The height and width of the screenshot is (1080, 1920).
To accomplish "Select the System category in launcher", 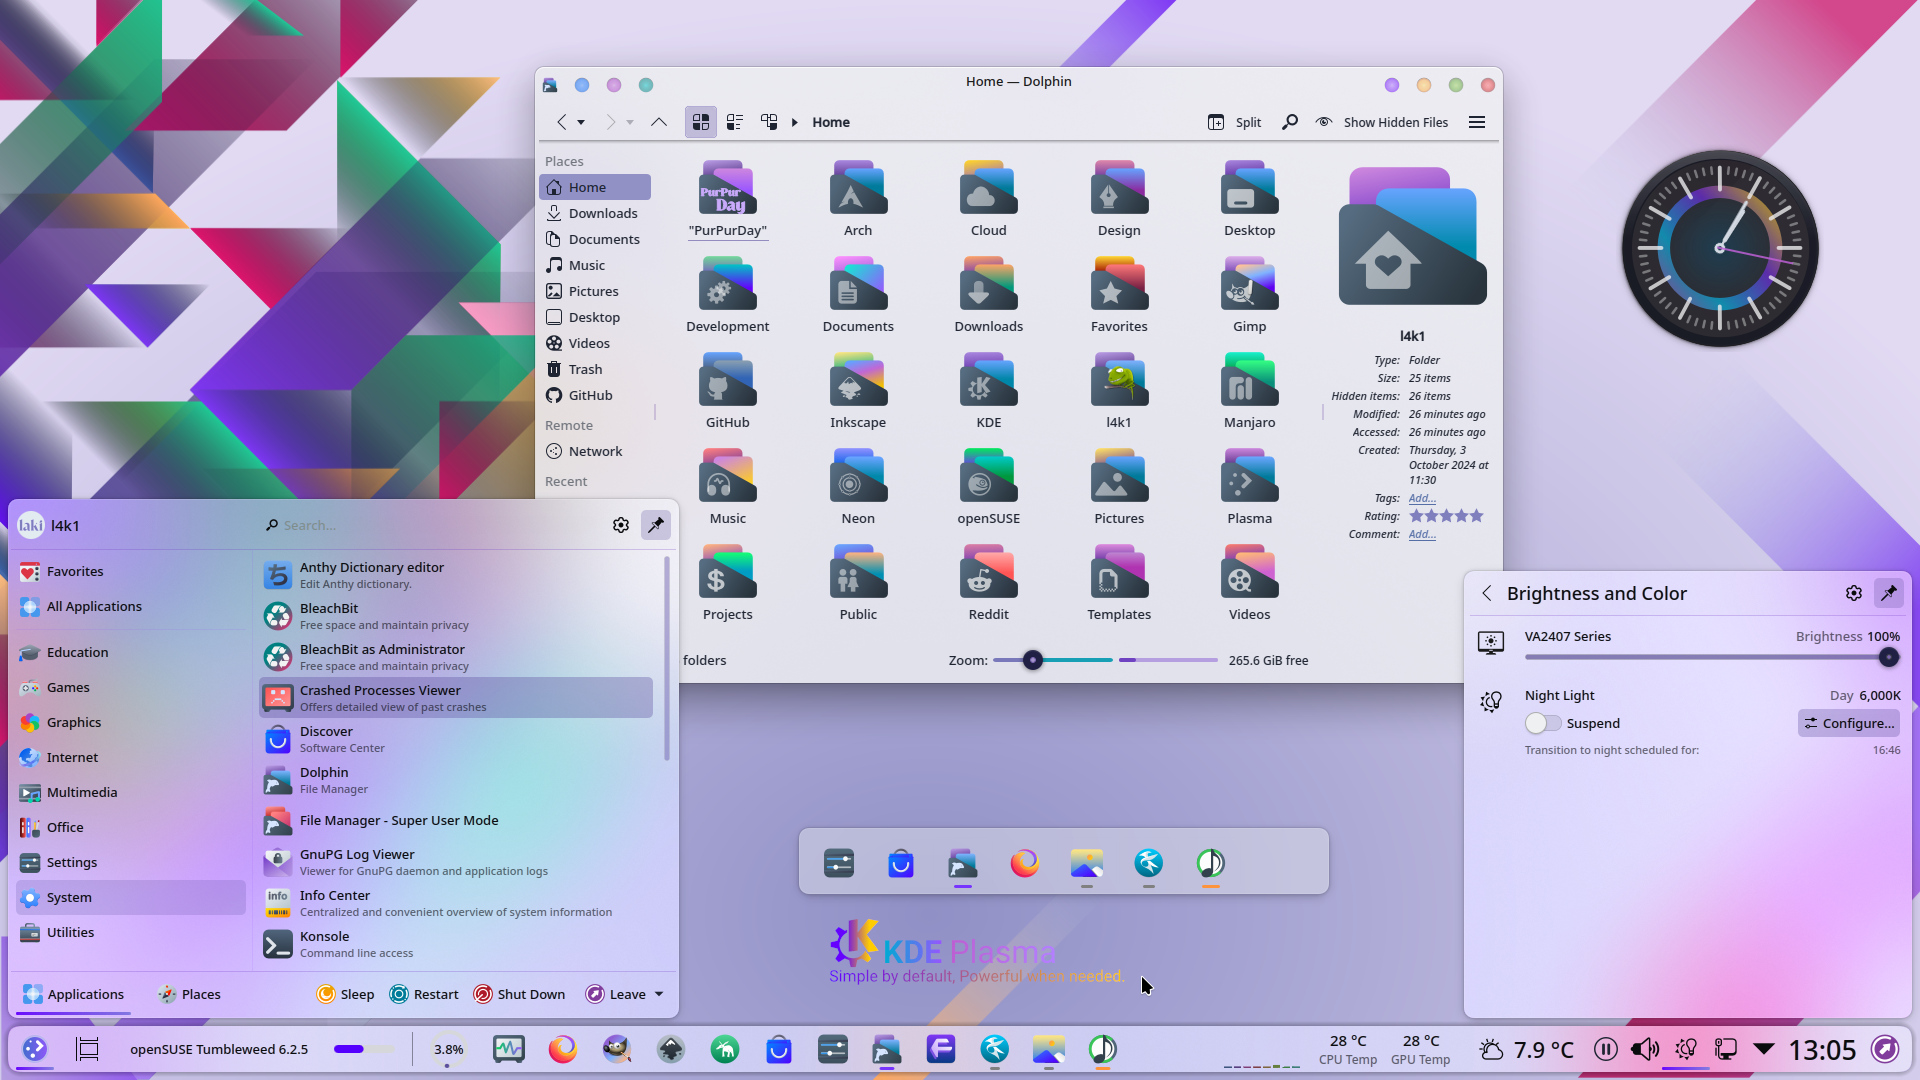I will click(x=131, y=897).
